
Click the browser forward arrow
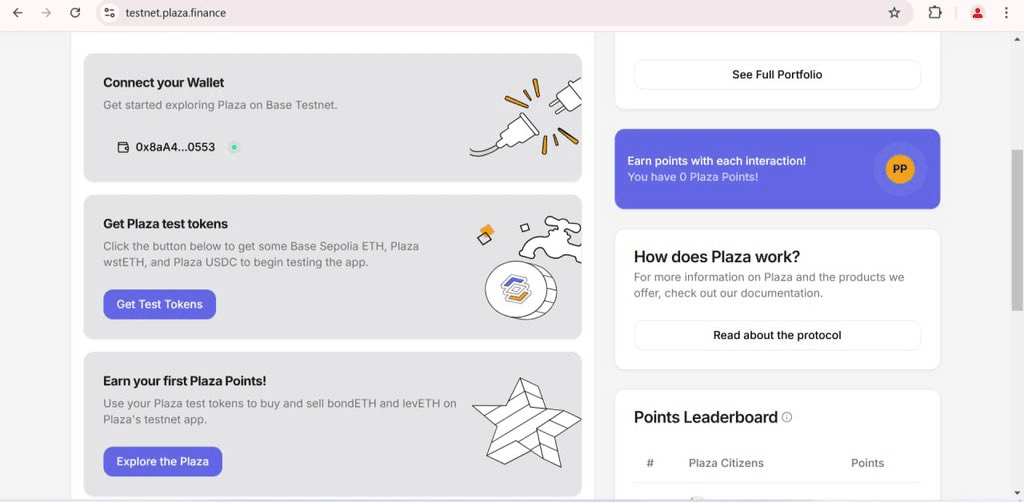[x=46, y=13]
